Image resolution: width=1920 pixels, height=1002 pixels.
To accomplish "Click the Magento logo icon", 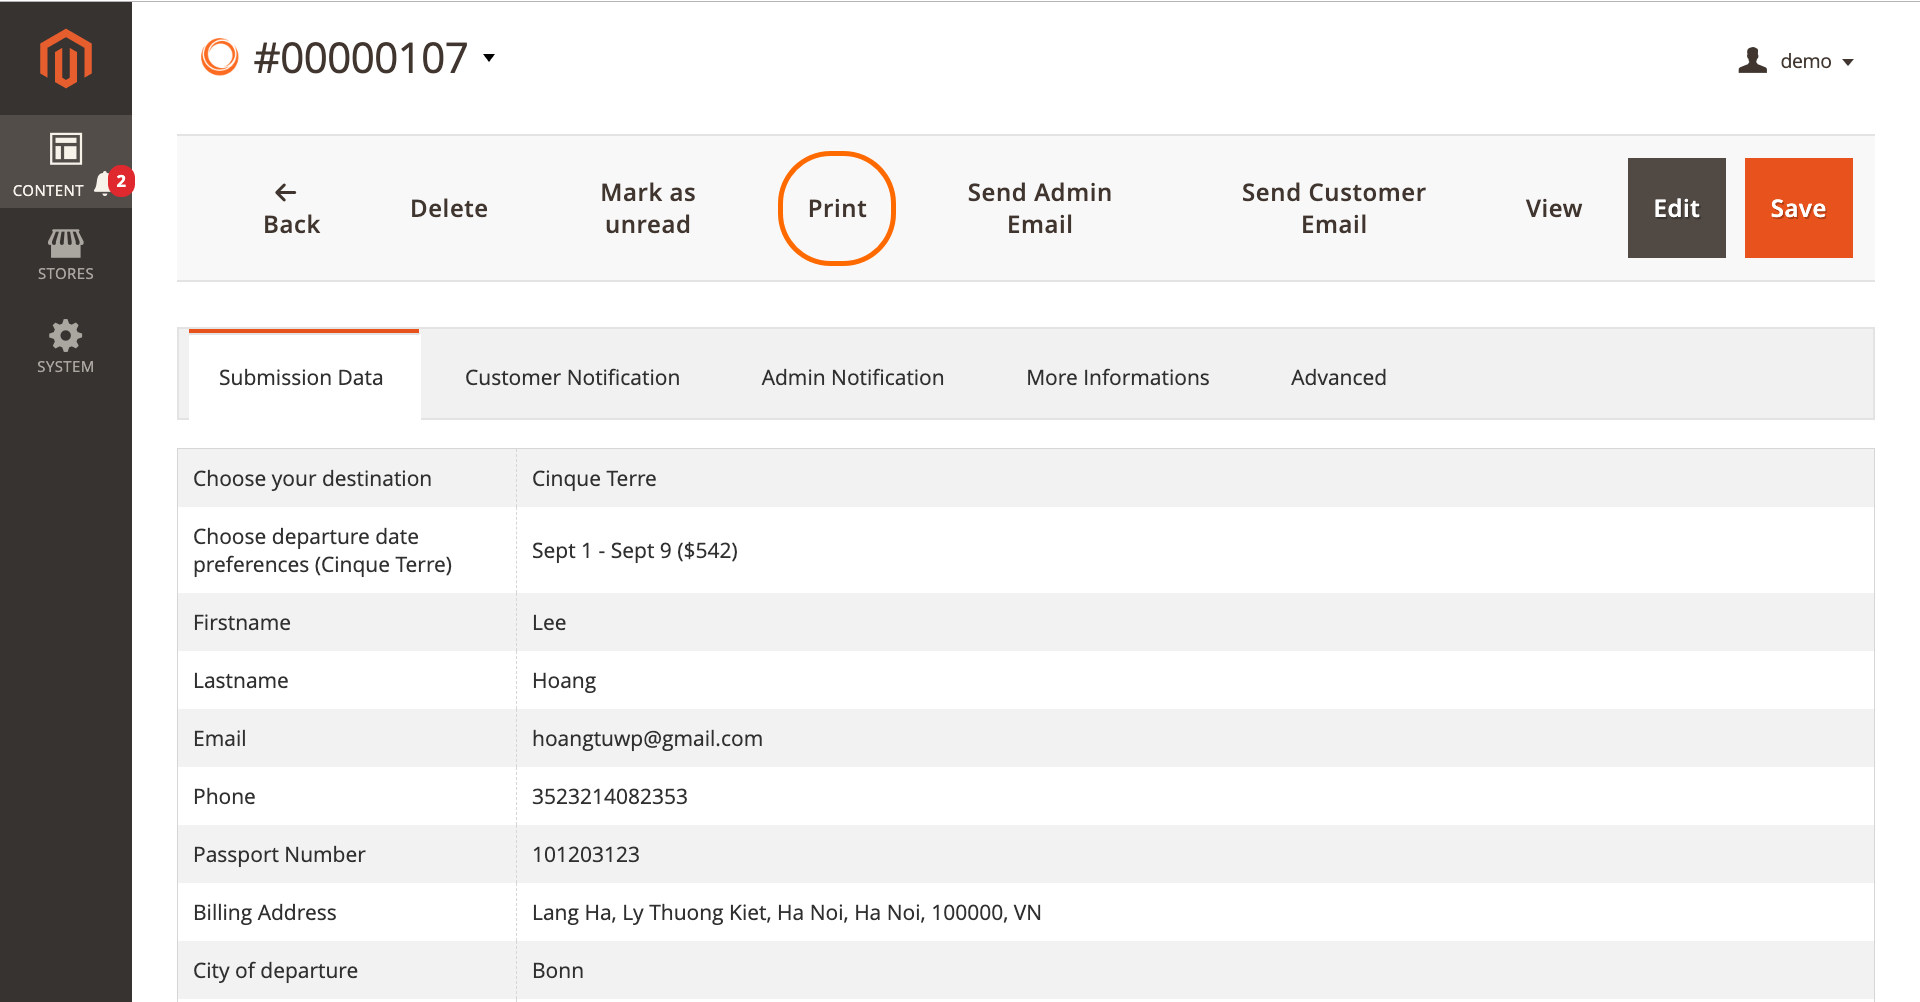I will tap(66, 59).
